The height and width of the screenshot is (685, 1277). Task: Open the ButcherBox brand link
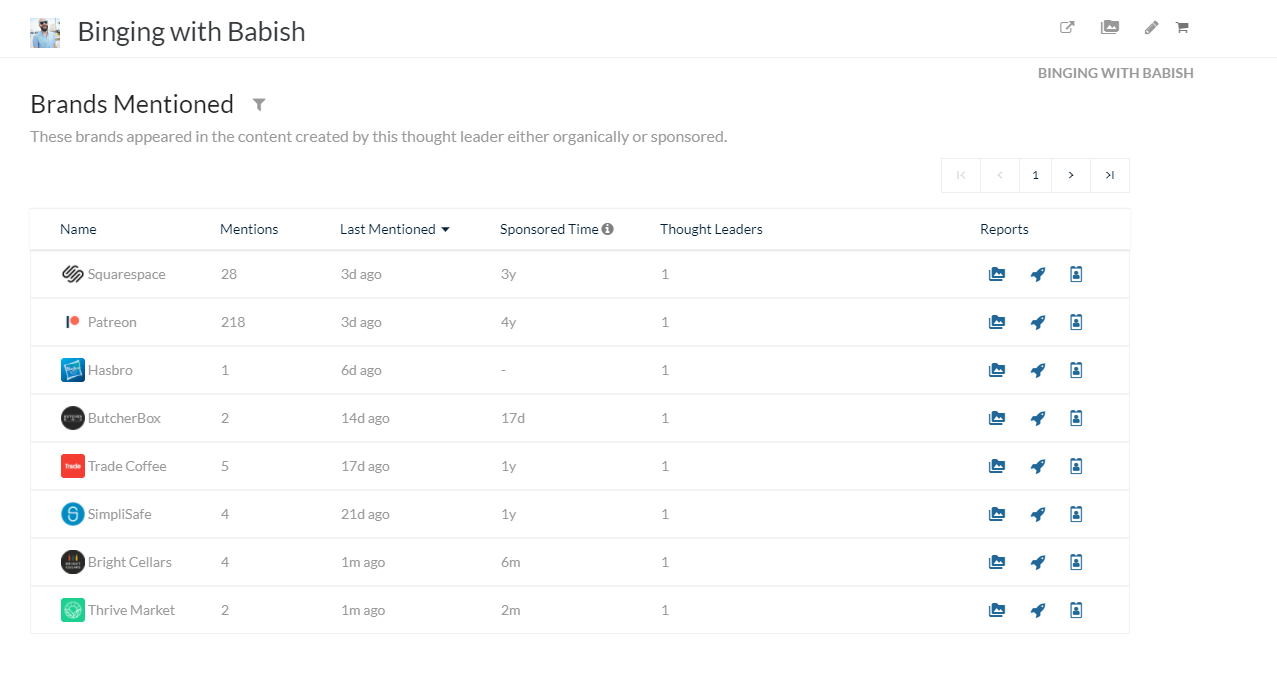(124, 418)
